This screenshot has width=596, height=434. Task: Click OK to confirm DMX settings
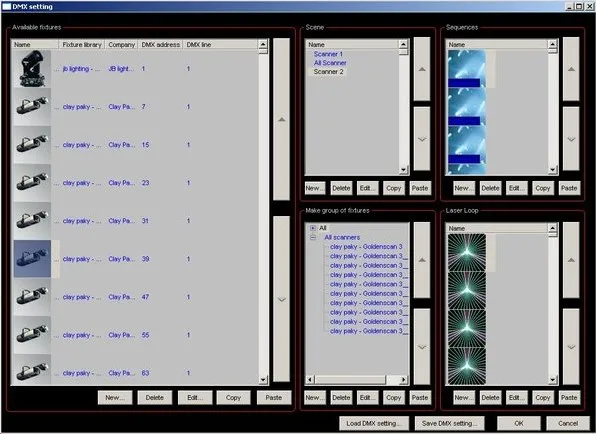(x=519, y=423)
